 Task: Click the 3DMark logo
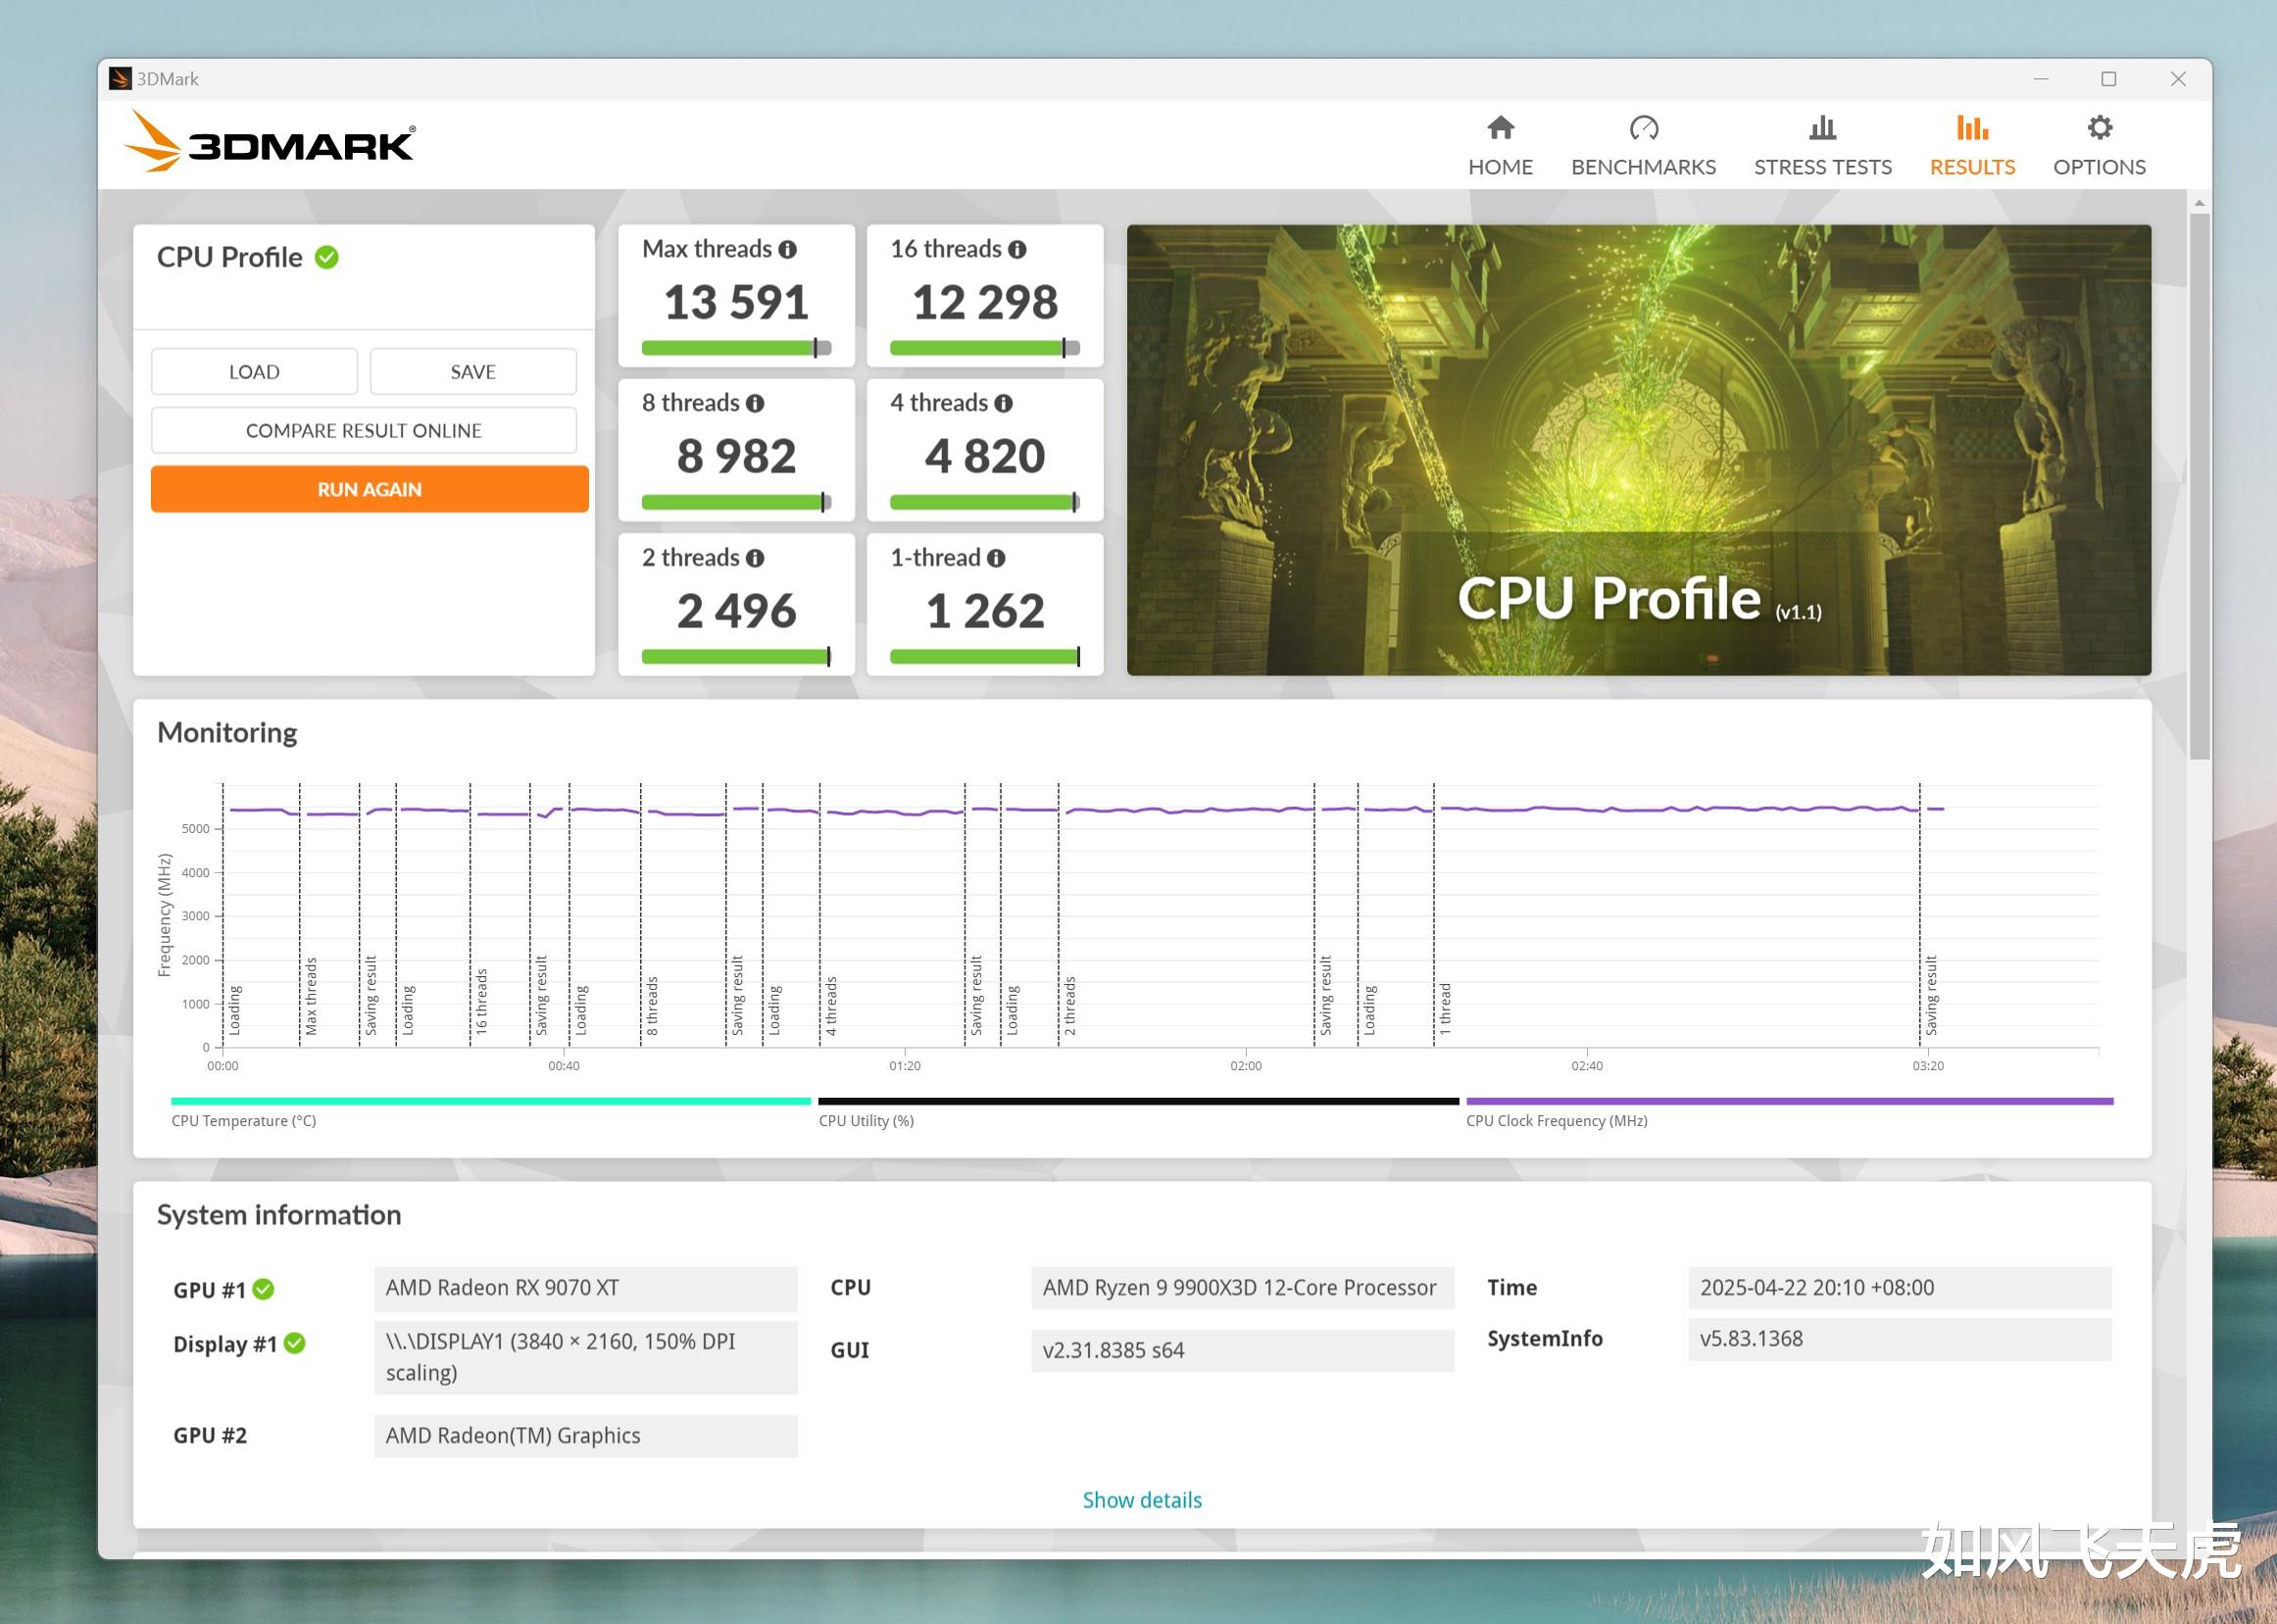(x=269, y=142)
